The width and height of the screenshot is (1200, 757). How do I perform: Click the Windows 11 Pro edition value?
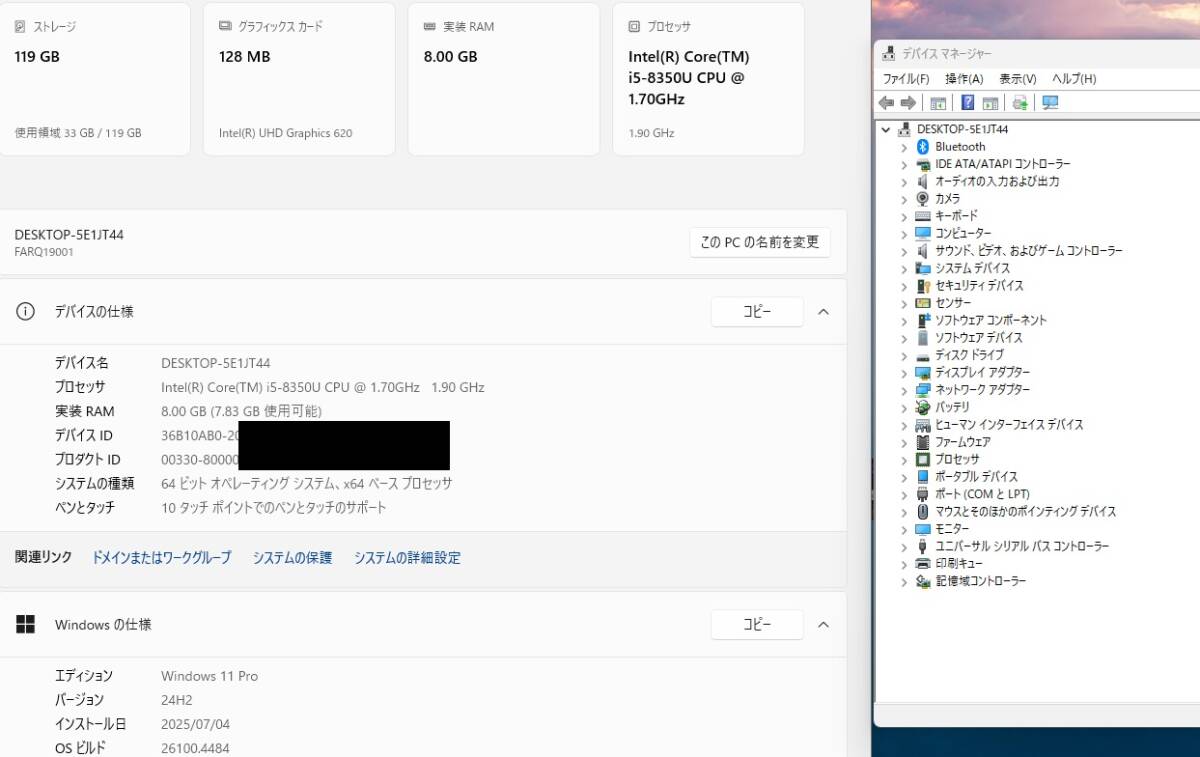[x=209, y=676]
